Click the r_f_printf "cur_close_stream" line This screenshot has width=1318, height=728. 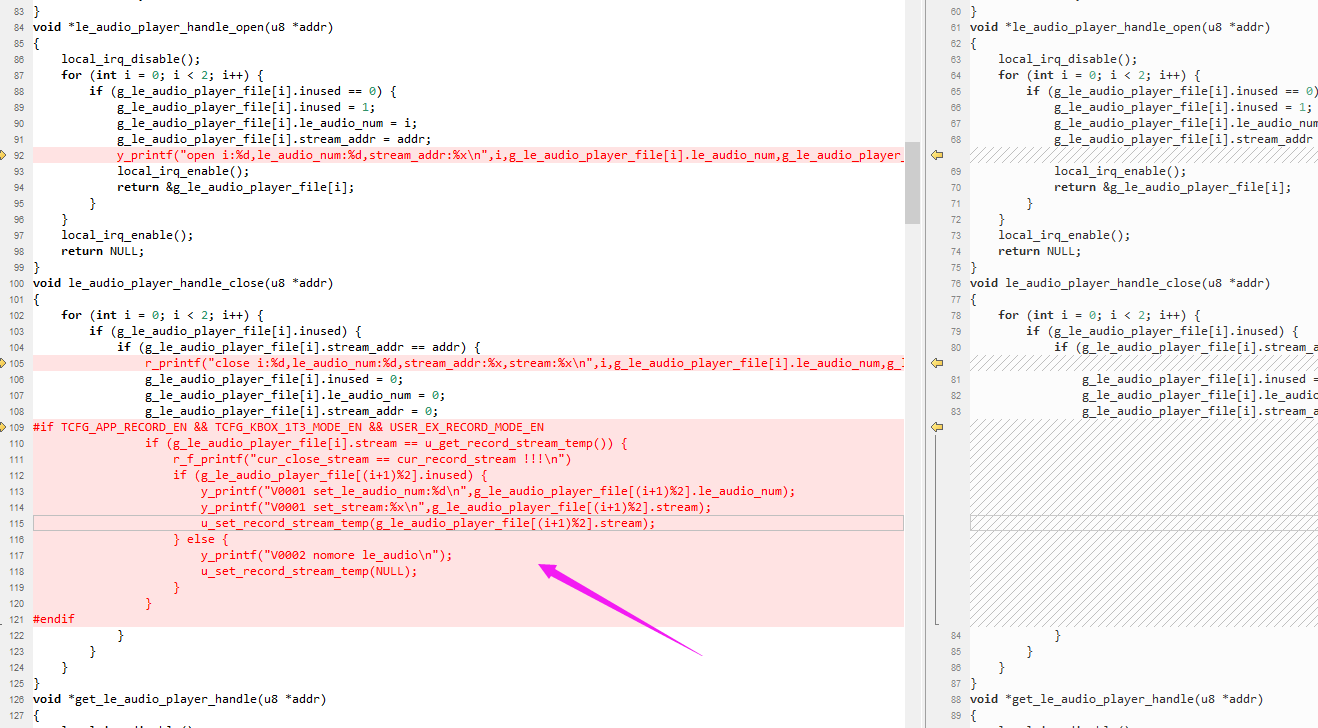pyautogui.click(x=371, y=459)
